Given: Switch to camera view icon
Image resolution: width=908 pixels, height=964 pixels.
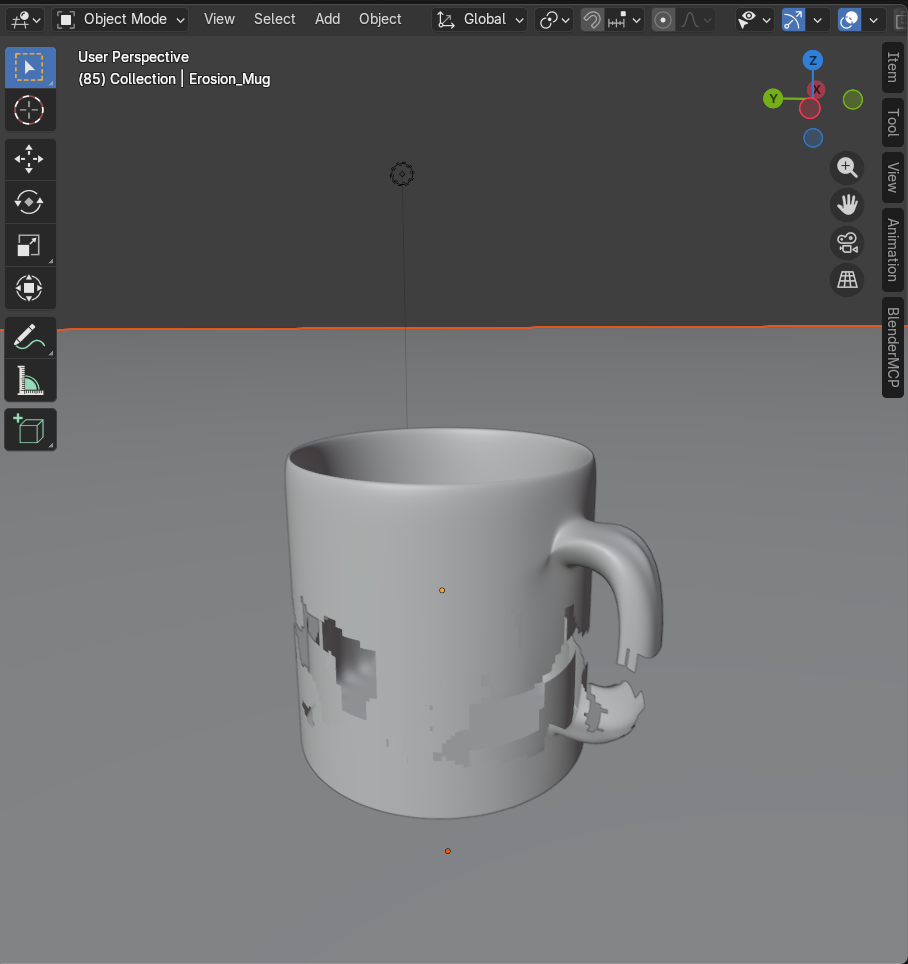Looking at the screenshot, I should [847, 243].
